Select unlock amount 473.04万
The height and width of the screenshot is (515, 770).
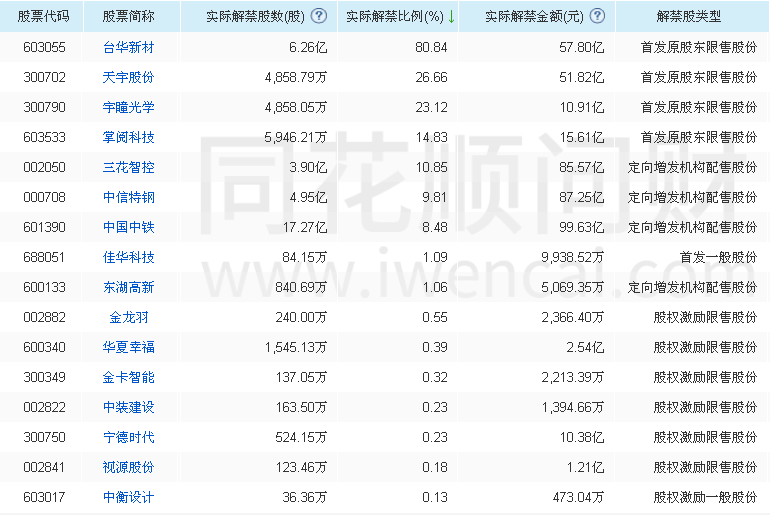click(x=578, y=497)
